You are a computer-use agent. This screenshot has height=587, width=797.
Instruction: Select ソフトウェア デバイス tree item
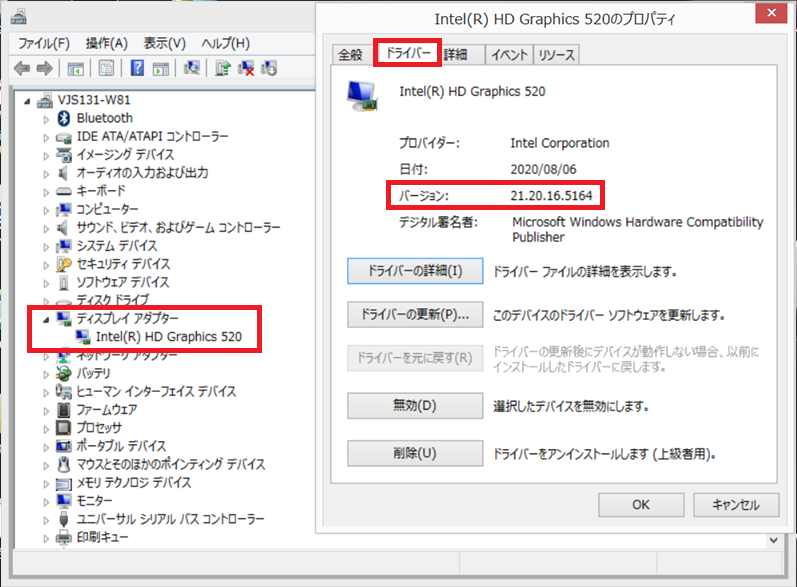pos(122,282)
